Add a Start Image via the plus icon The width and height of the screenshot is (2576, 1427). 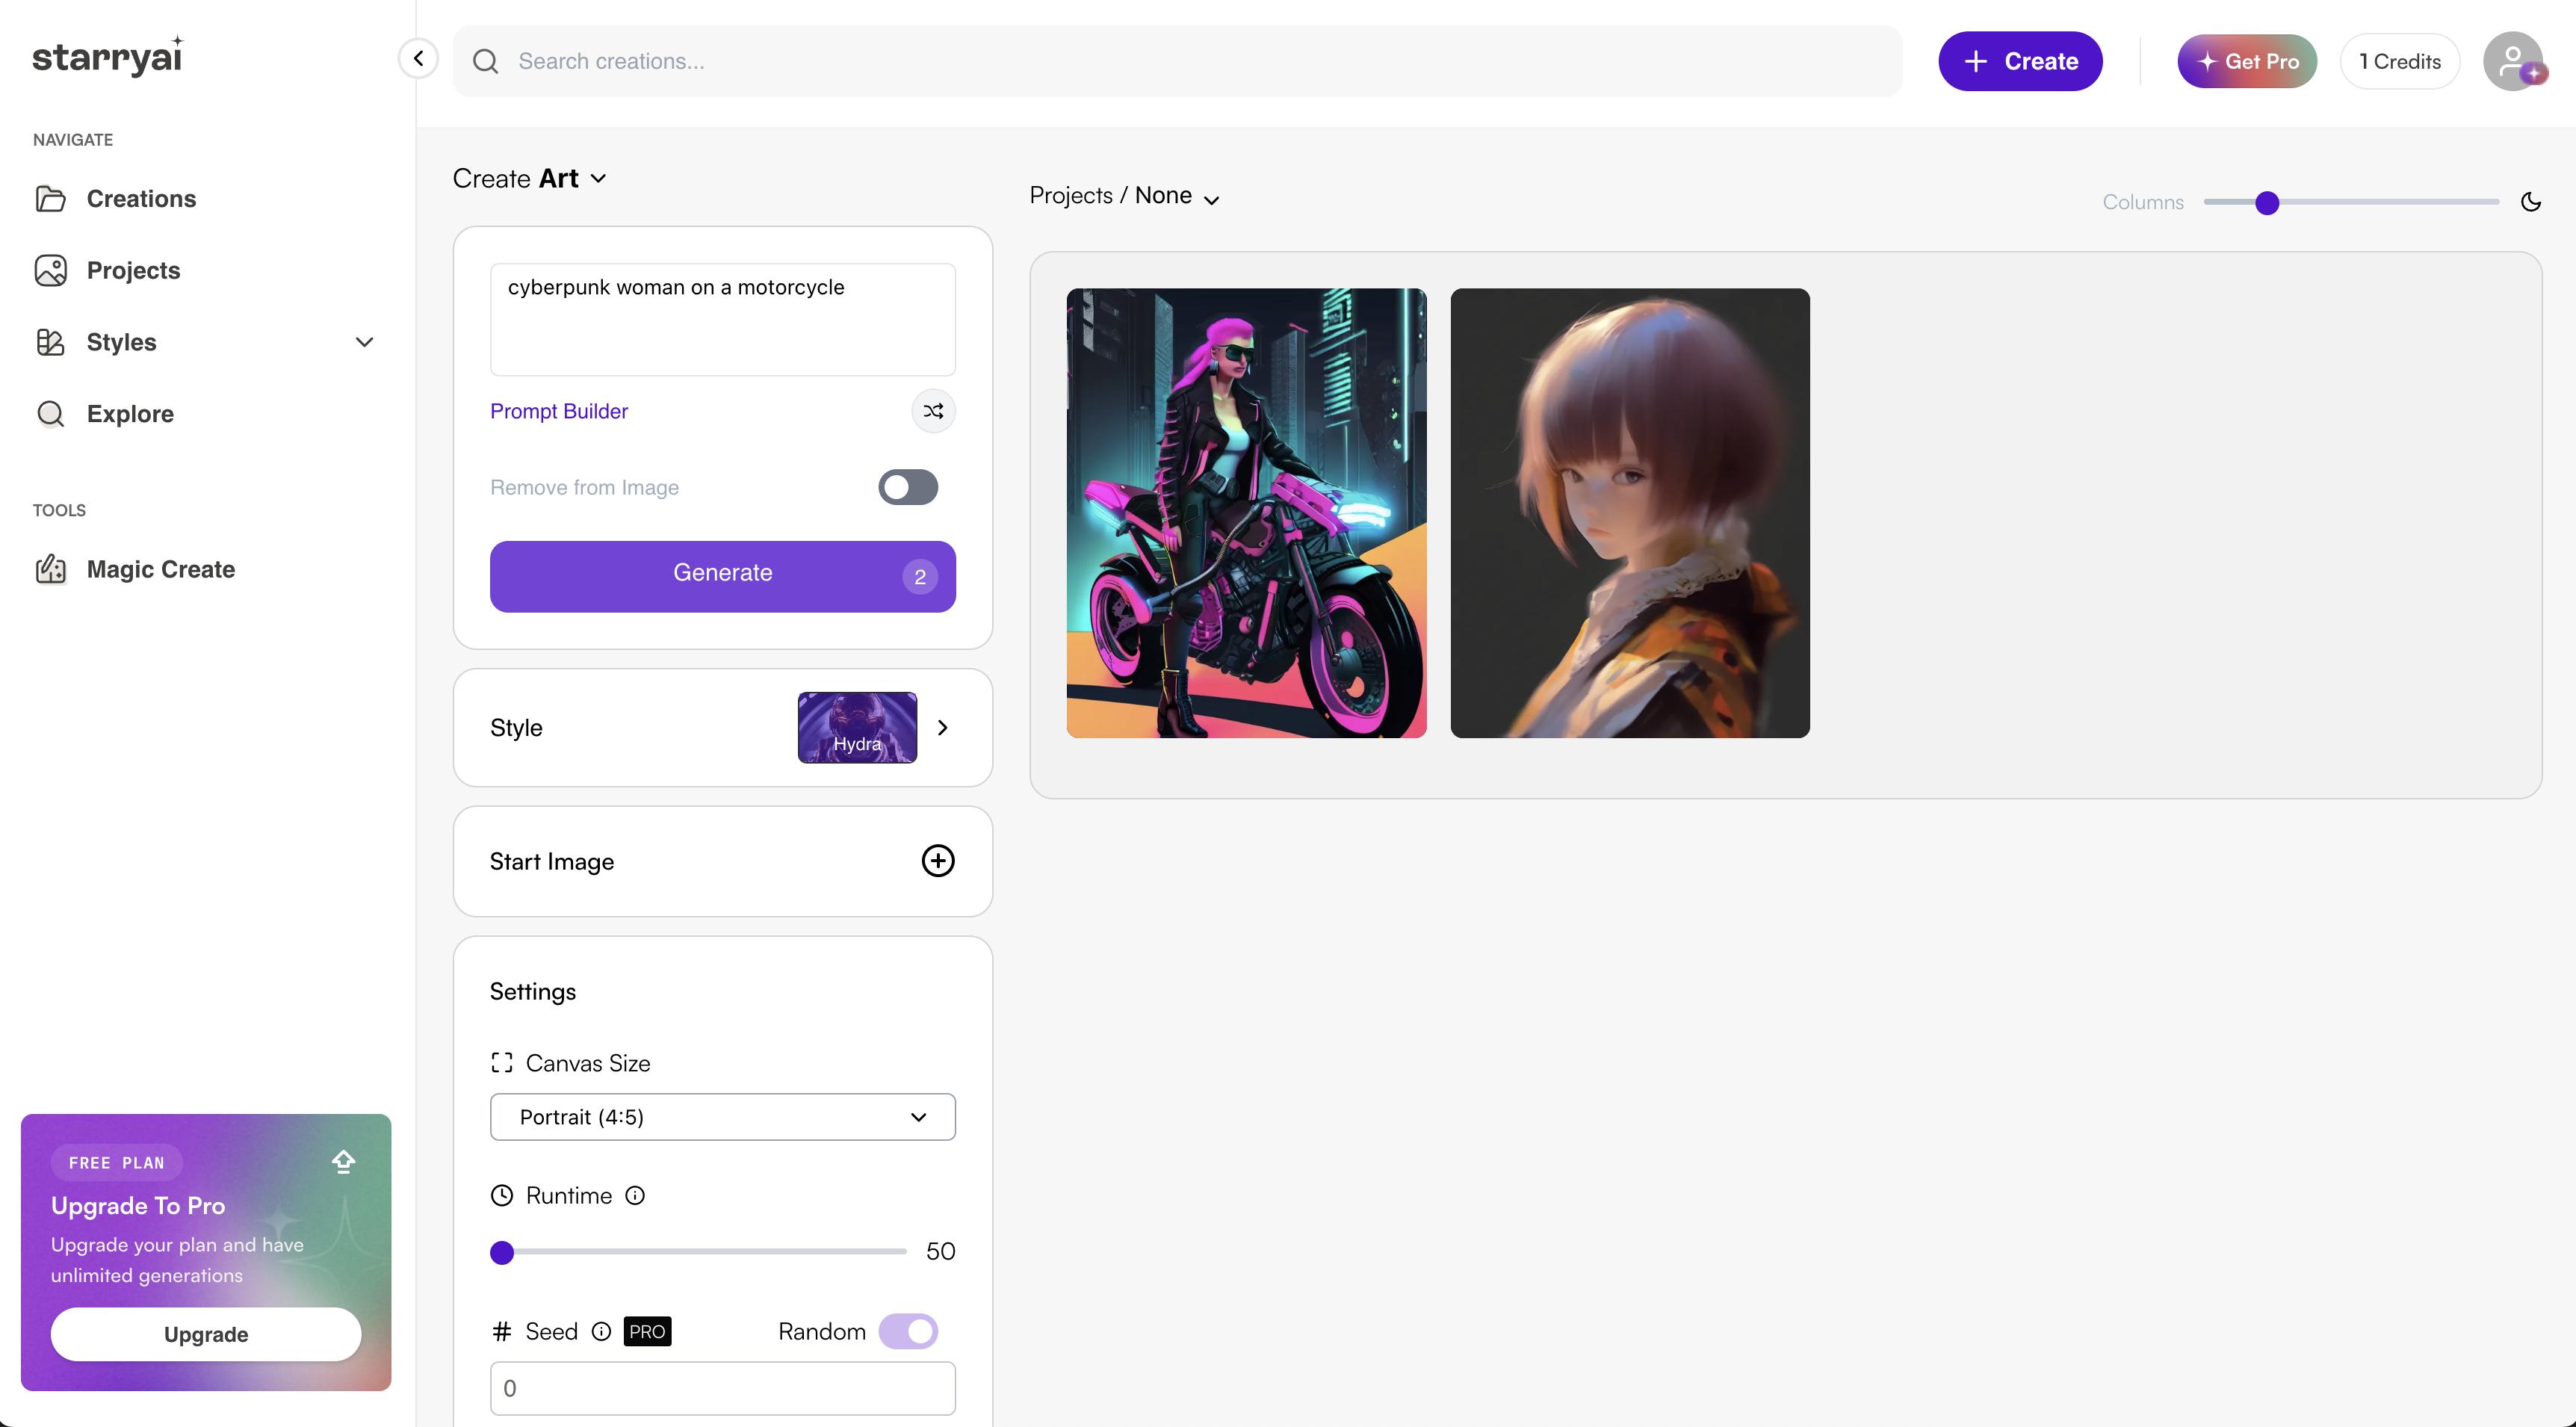coord(937,861)
